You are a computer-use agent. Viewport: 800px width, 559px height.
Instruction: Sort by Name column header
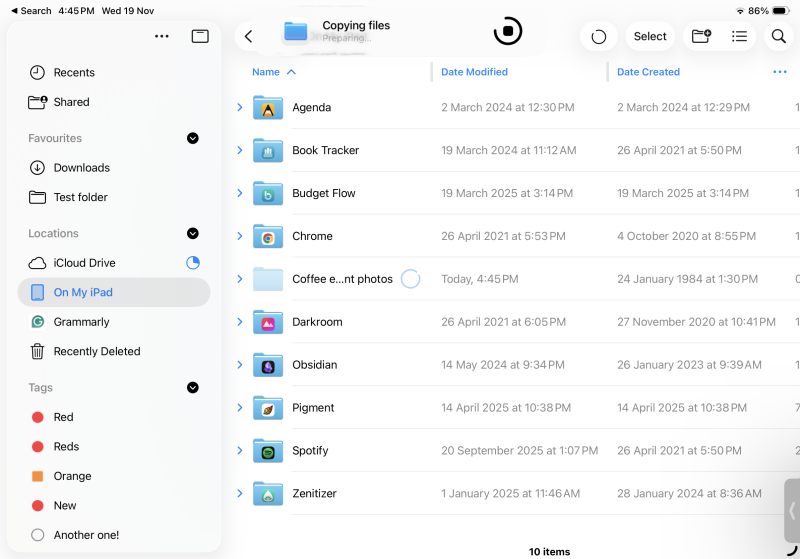(274, 72)
